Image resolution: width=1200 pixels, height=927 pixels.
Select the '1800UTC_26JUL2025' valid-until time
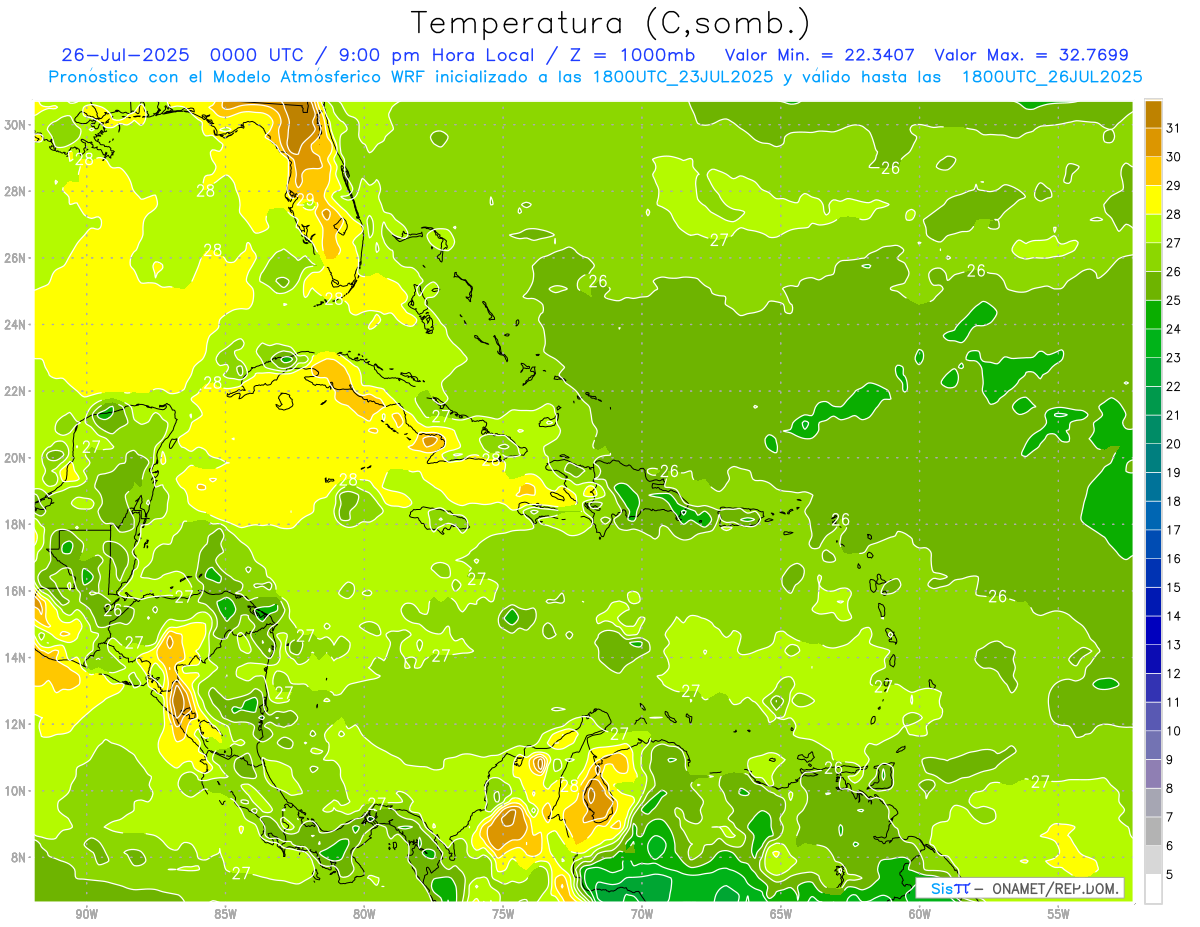click(x=1052, y=77)
